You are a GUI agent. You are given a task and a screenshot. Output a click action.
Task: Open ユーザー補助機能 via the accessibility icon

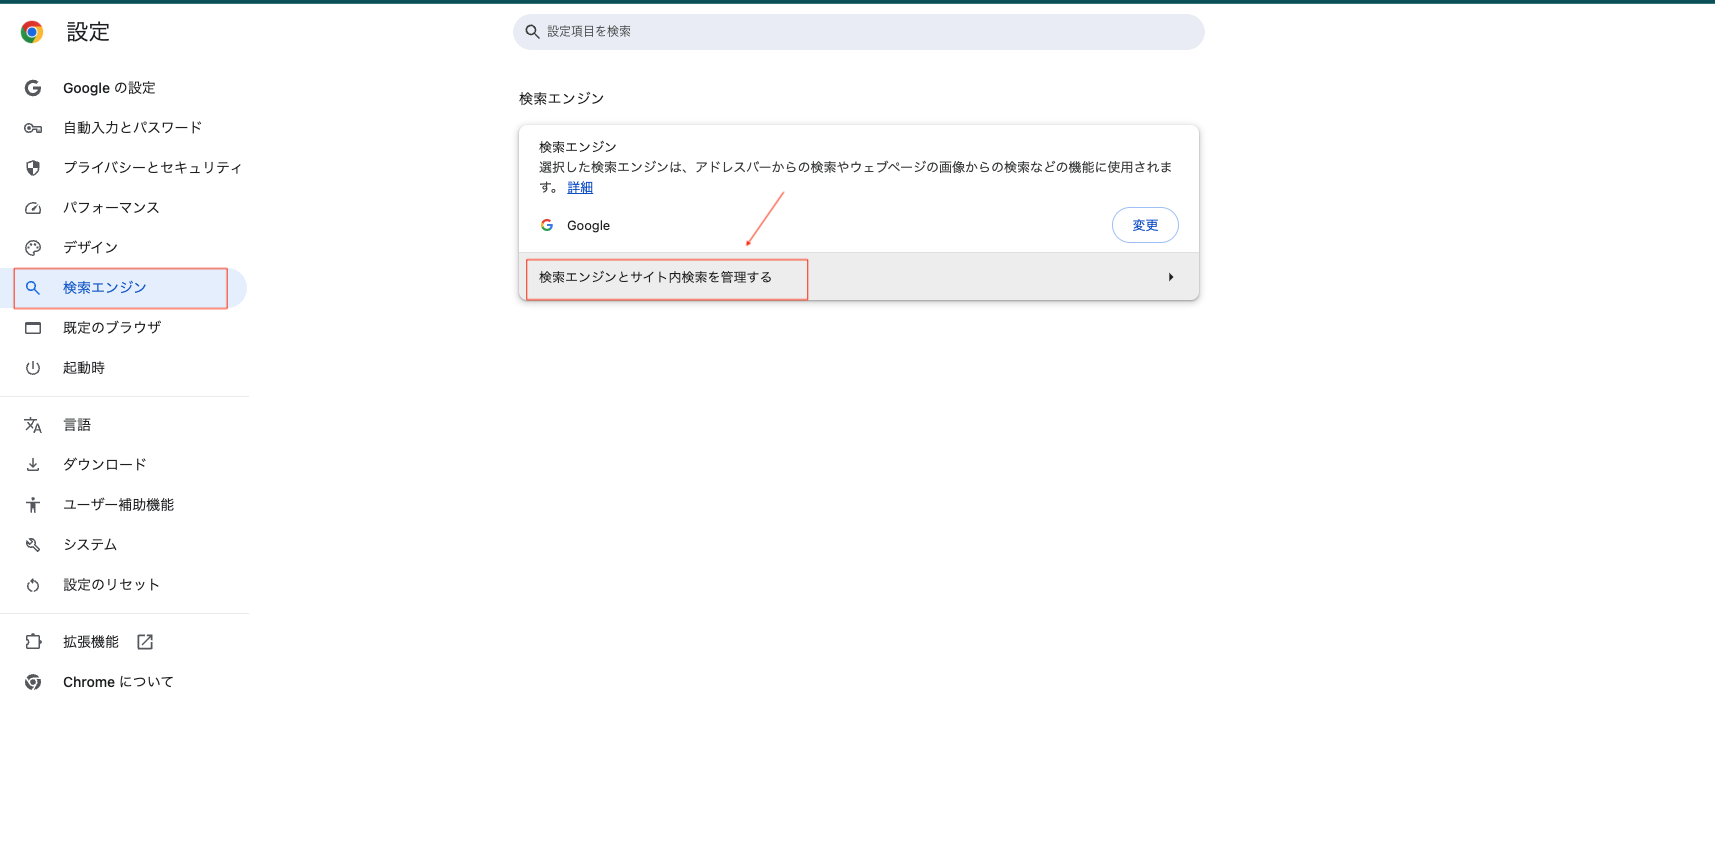pyautogui.click(x=33, y=505)
